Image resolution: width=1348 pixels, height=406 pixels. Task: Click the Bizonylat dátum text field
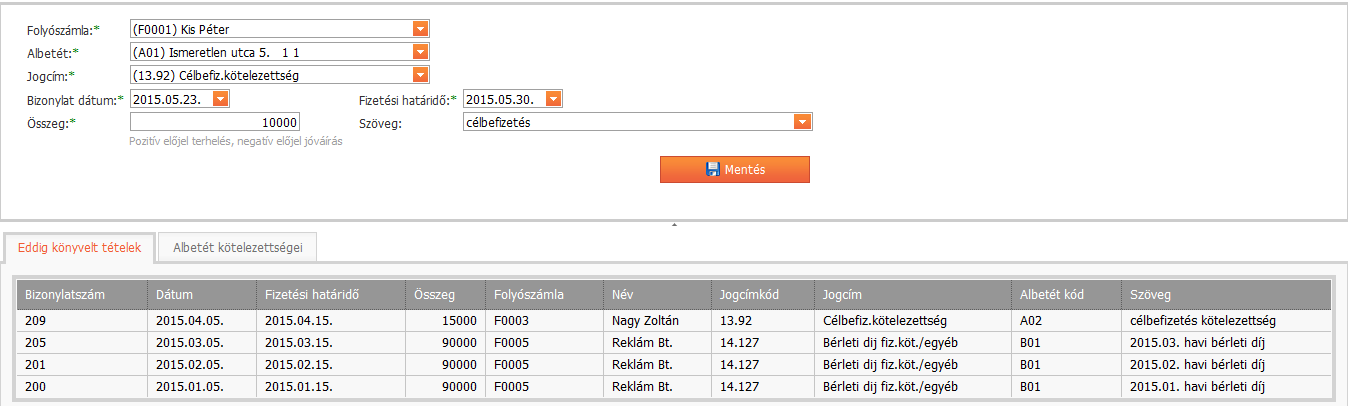coord(170,99)
